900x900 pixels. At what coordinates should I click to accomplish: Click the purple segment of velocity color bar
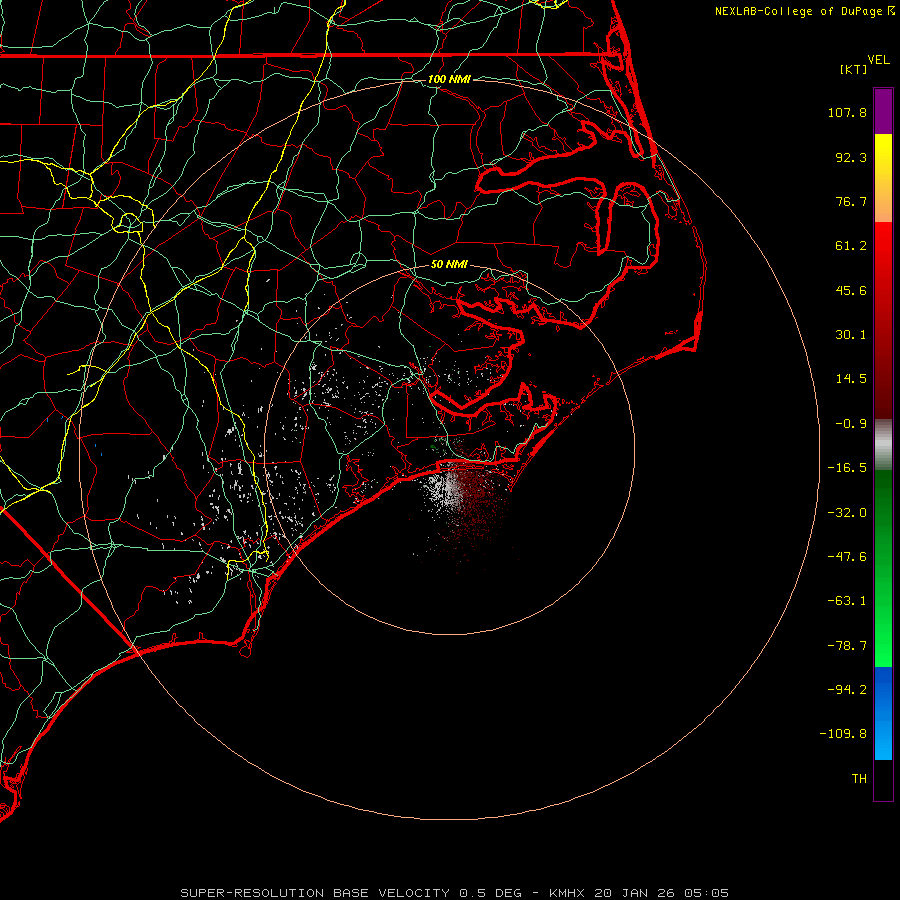point(883,111)
